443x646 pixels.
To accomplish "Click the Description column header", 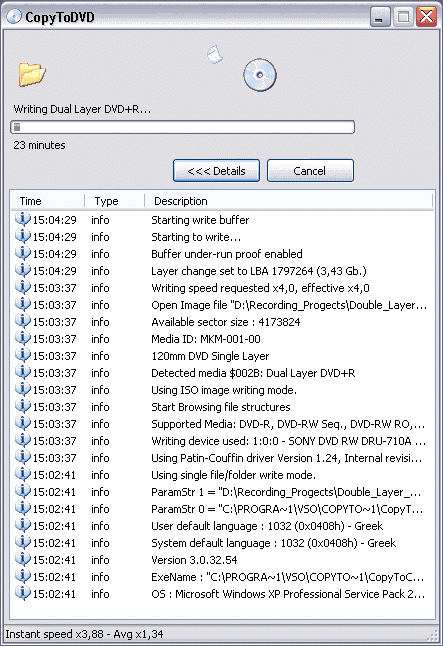I will pos(288,201).
